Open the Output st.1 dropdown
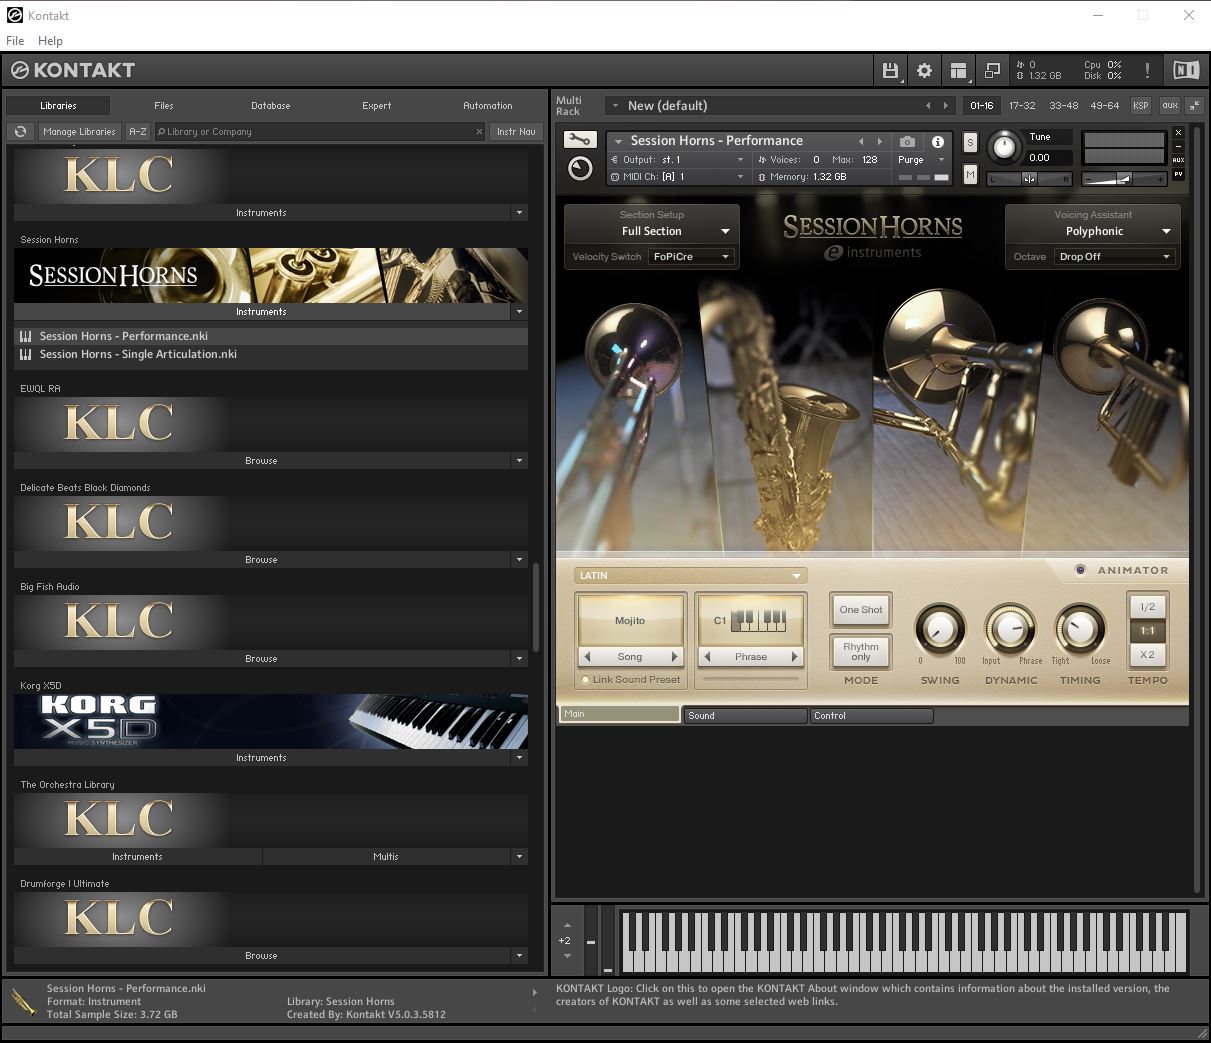Screen dimensions: 1211x1043 pos(677,160)
